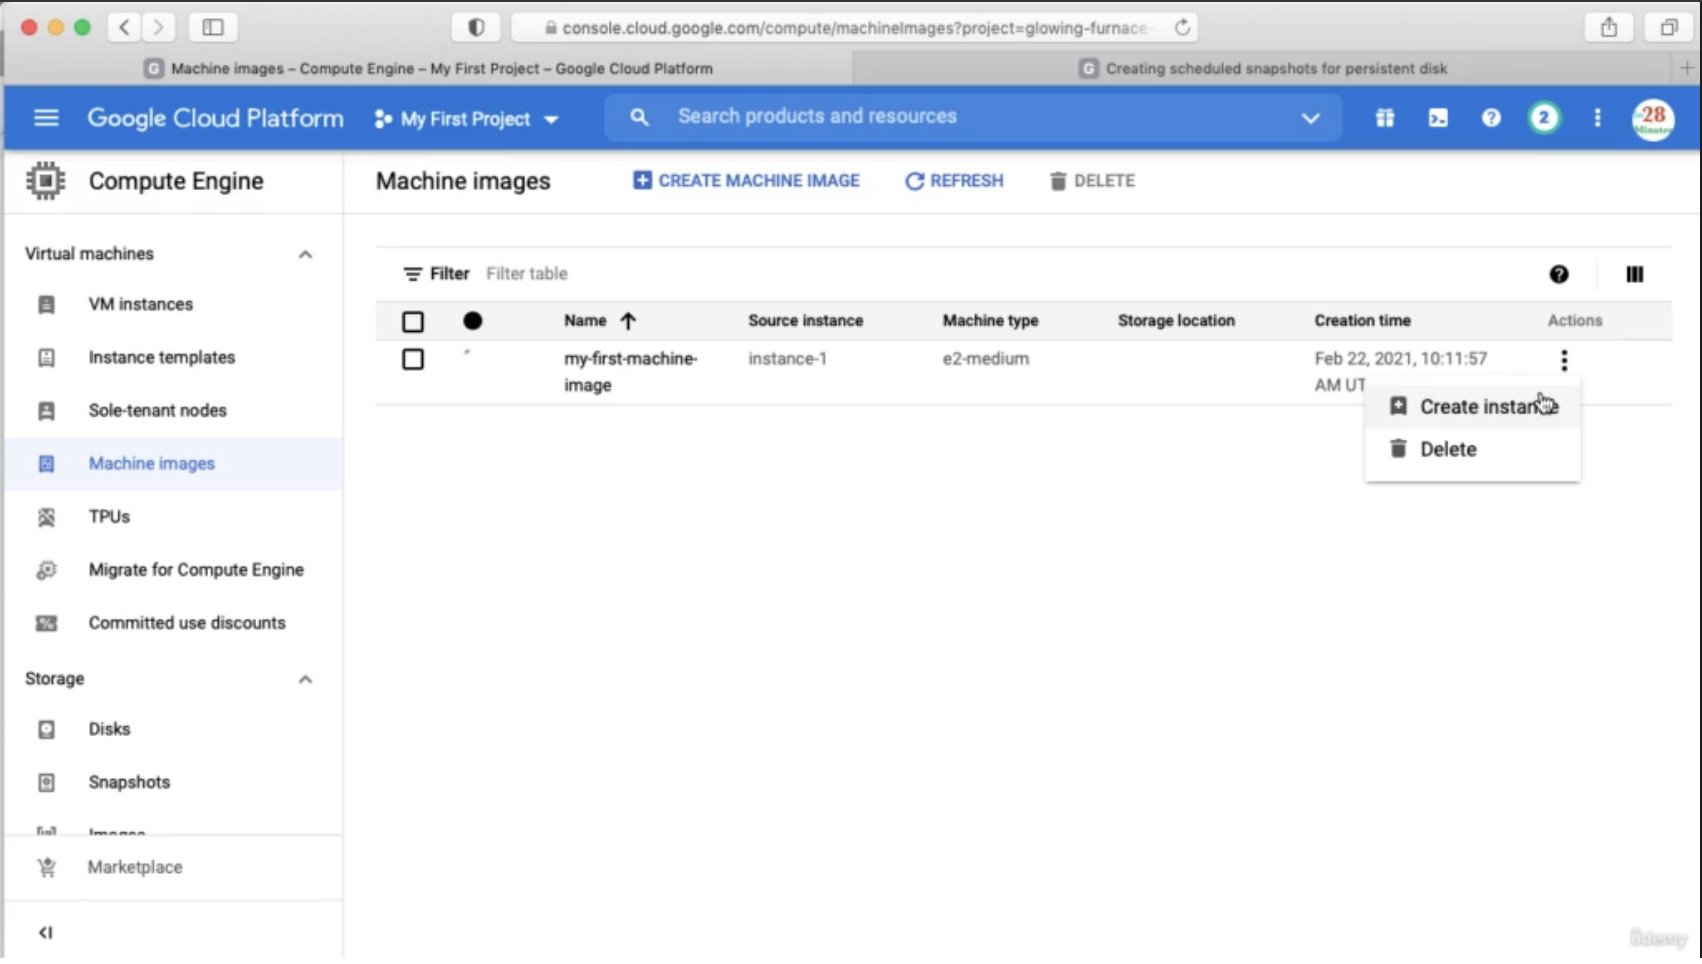Open column display options icon
The image size is (1702, 964).
pyautogui.click(x=1635, y=274)
